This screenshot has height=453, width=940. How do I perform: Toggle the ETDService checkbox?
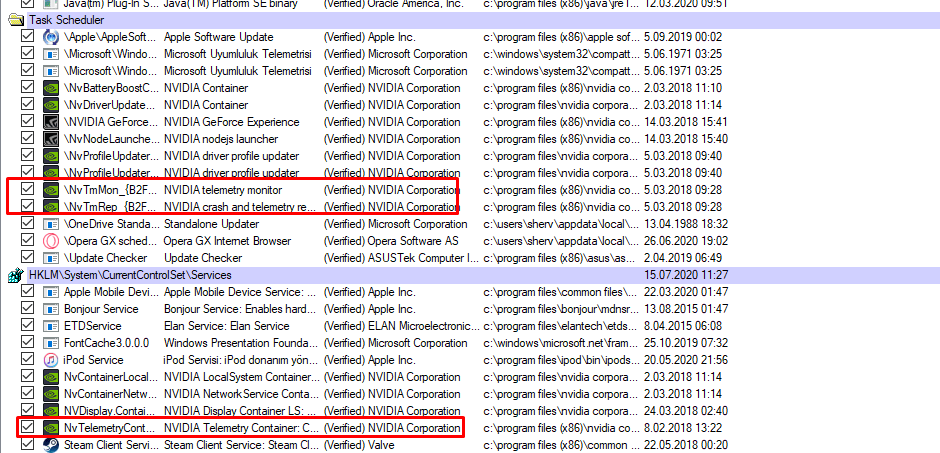pyautogui.click(x=26, y=325)
